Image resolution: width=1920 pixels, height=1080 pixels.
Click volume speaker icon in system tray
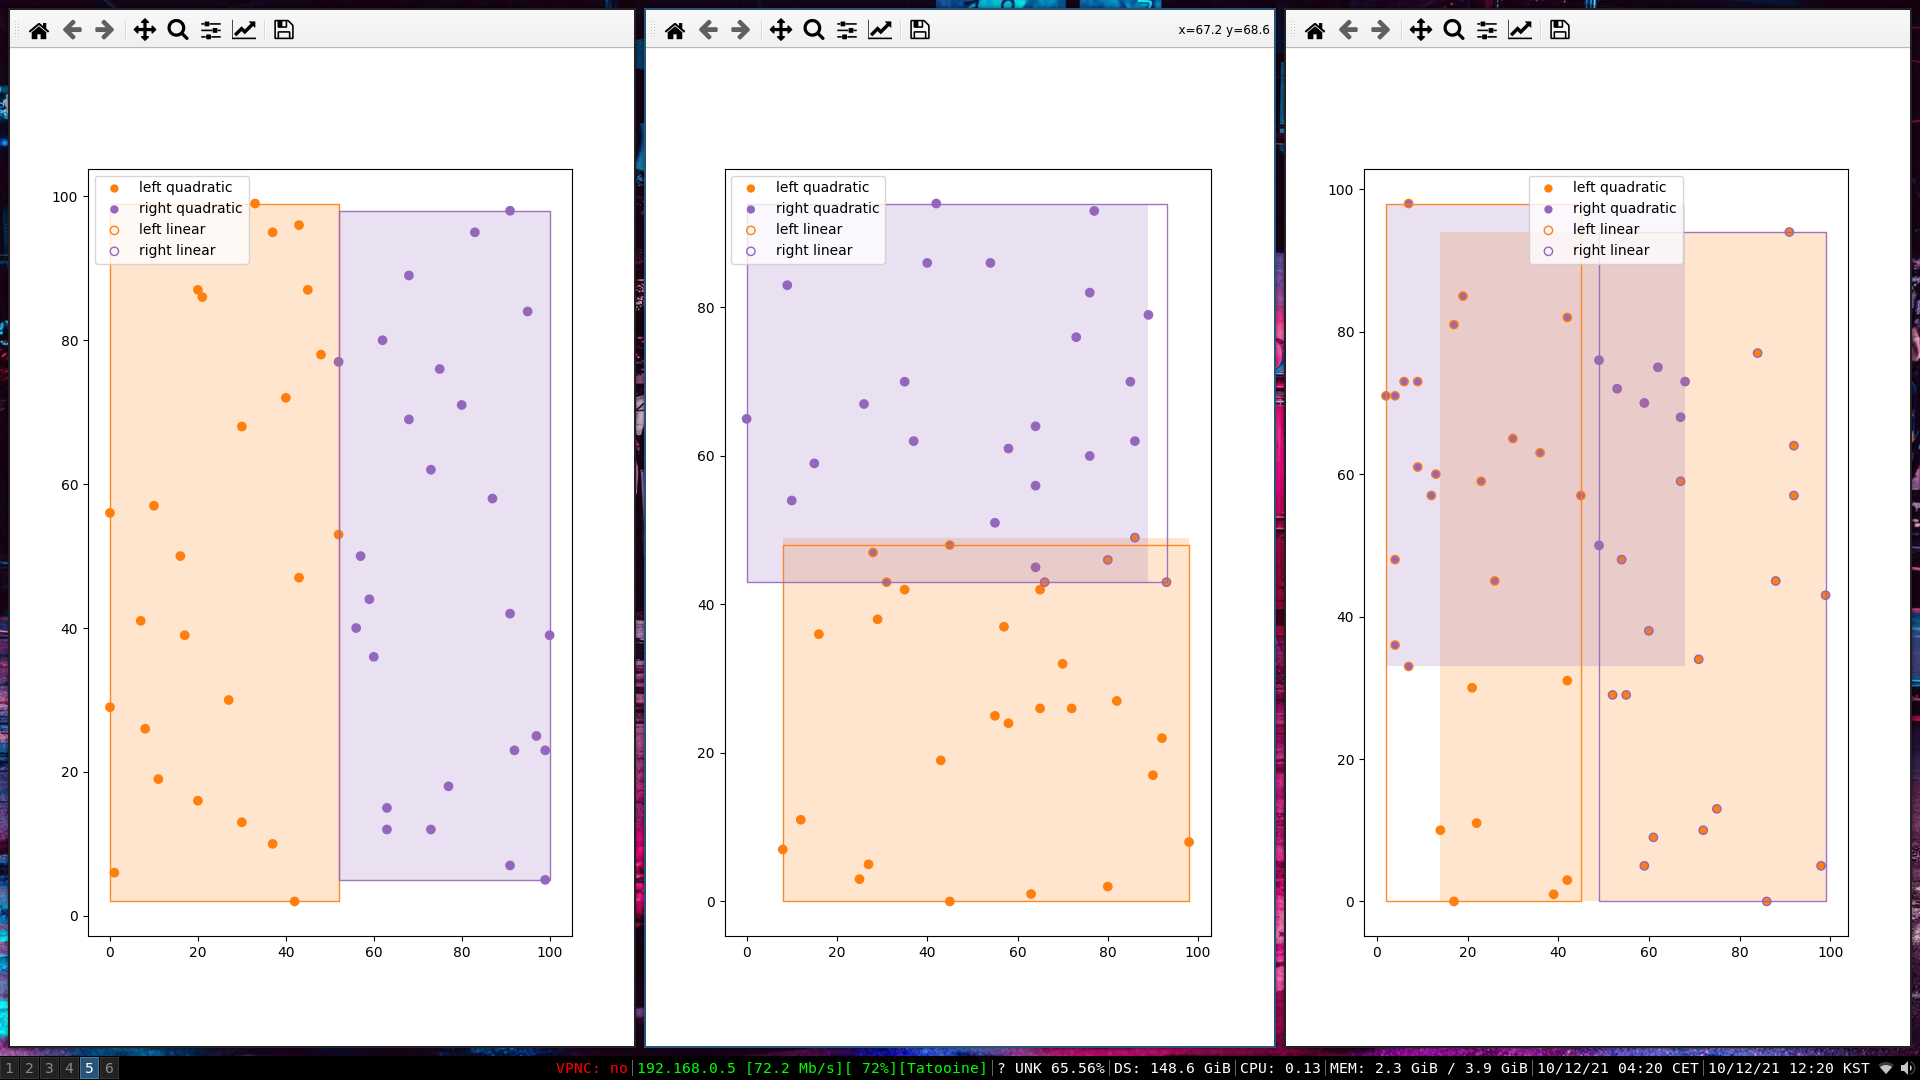(1906, 1068)
